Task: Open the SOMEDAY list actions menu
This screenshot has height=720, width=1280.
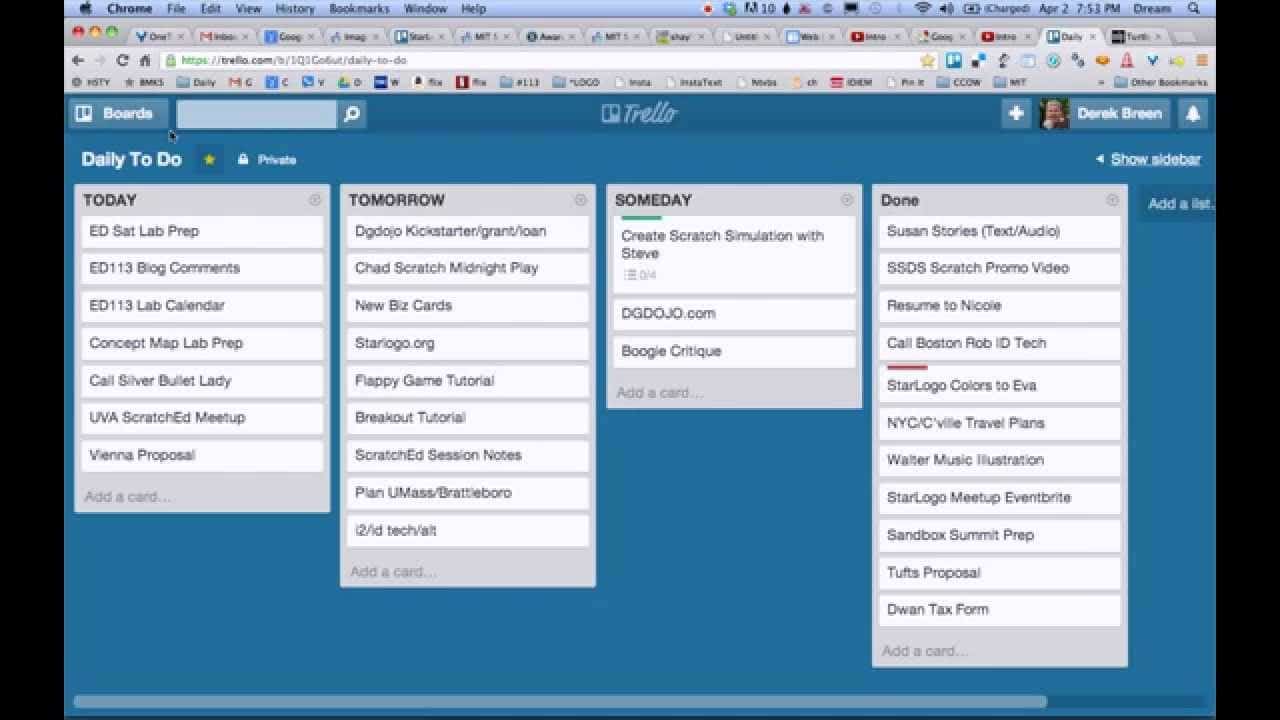Action: pyautogui.click(x=847, y=200)
